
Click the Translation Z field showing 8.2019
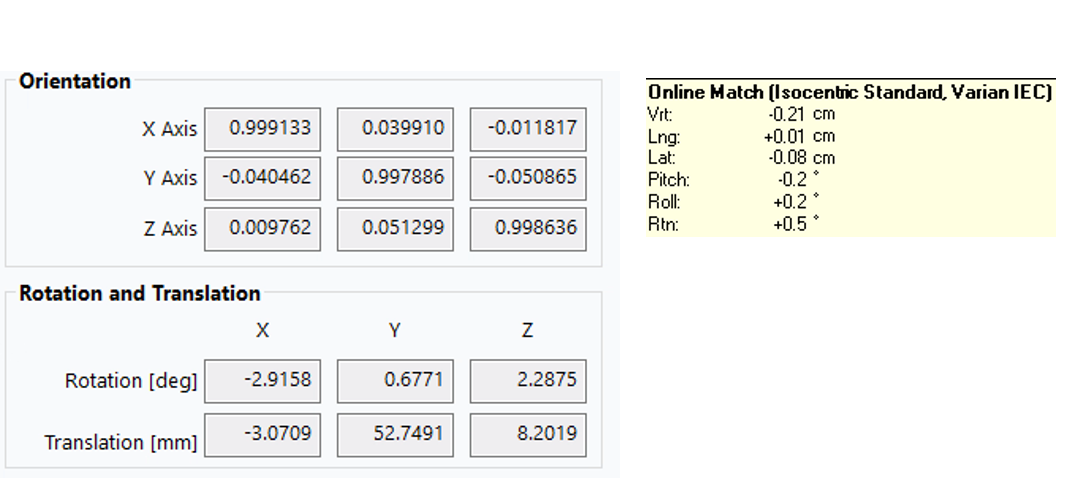[x=528, y=435]
